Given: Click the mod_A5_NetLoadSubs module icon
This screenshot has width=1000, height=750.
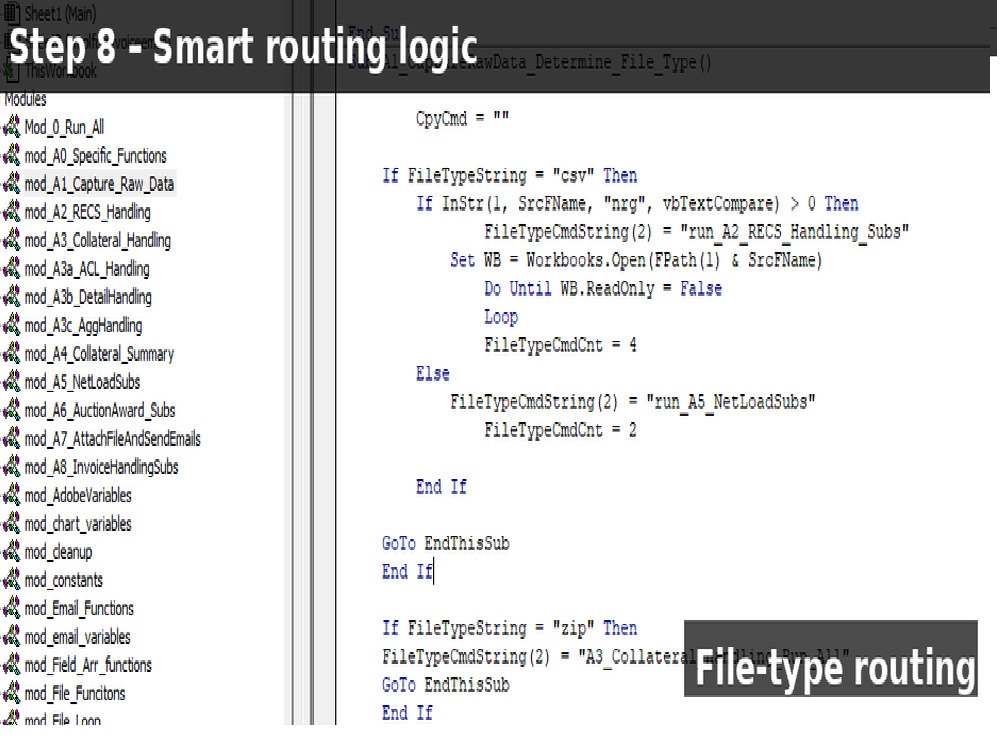Looking at the screenshot, I should [x=11, y=383].
